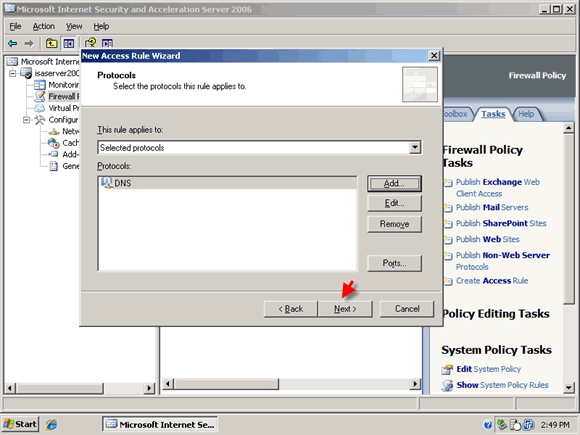Click the Create Access Rule task icon
Viewport: 580px width, 435px height.
pyautogui.click(x=448, y=281)
